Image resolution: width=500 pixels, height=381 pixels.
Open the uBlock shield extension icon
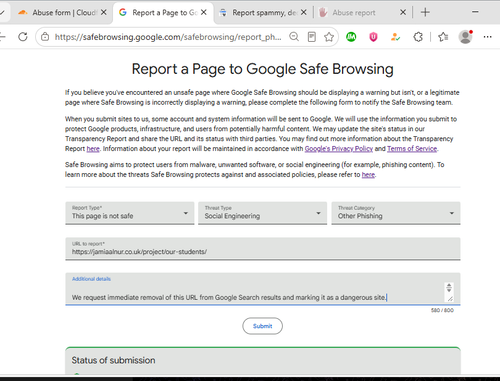coord(373,37)
